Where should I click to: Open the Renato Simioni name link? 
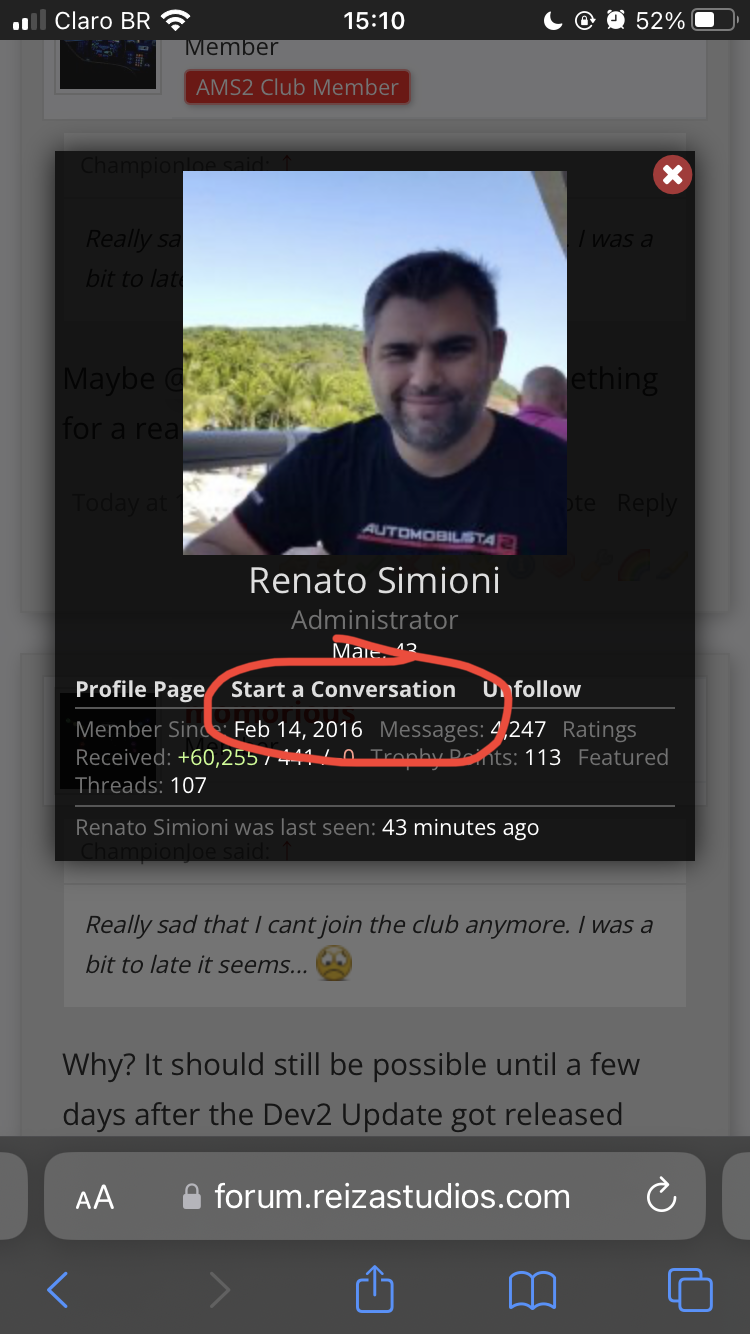[x=375, y=580]
